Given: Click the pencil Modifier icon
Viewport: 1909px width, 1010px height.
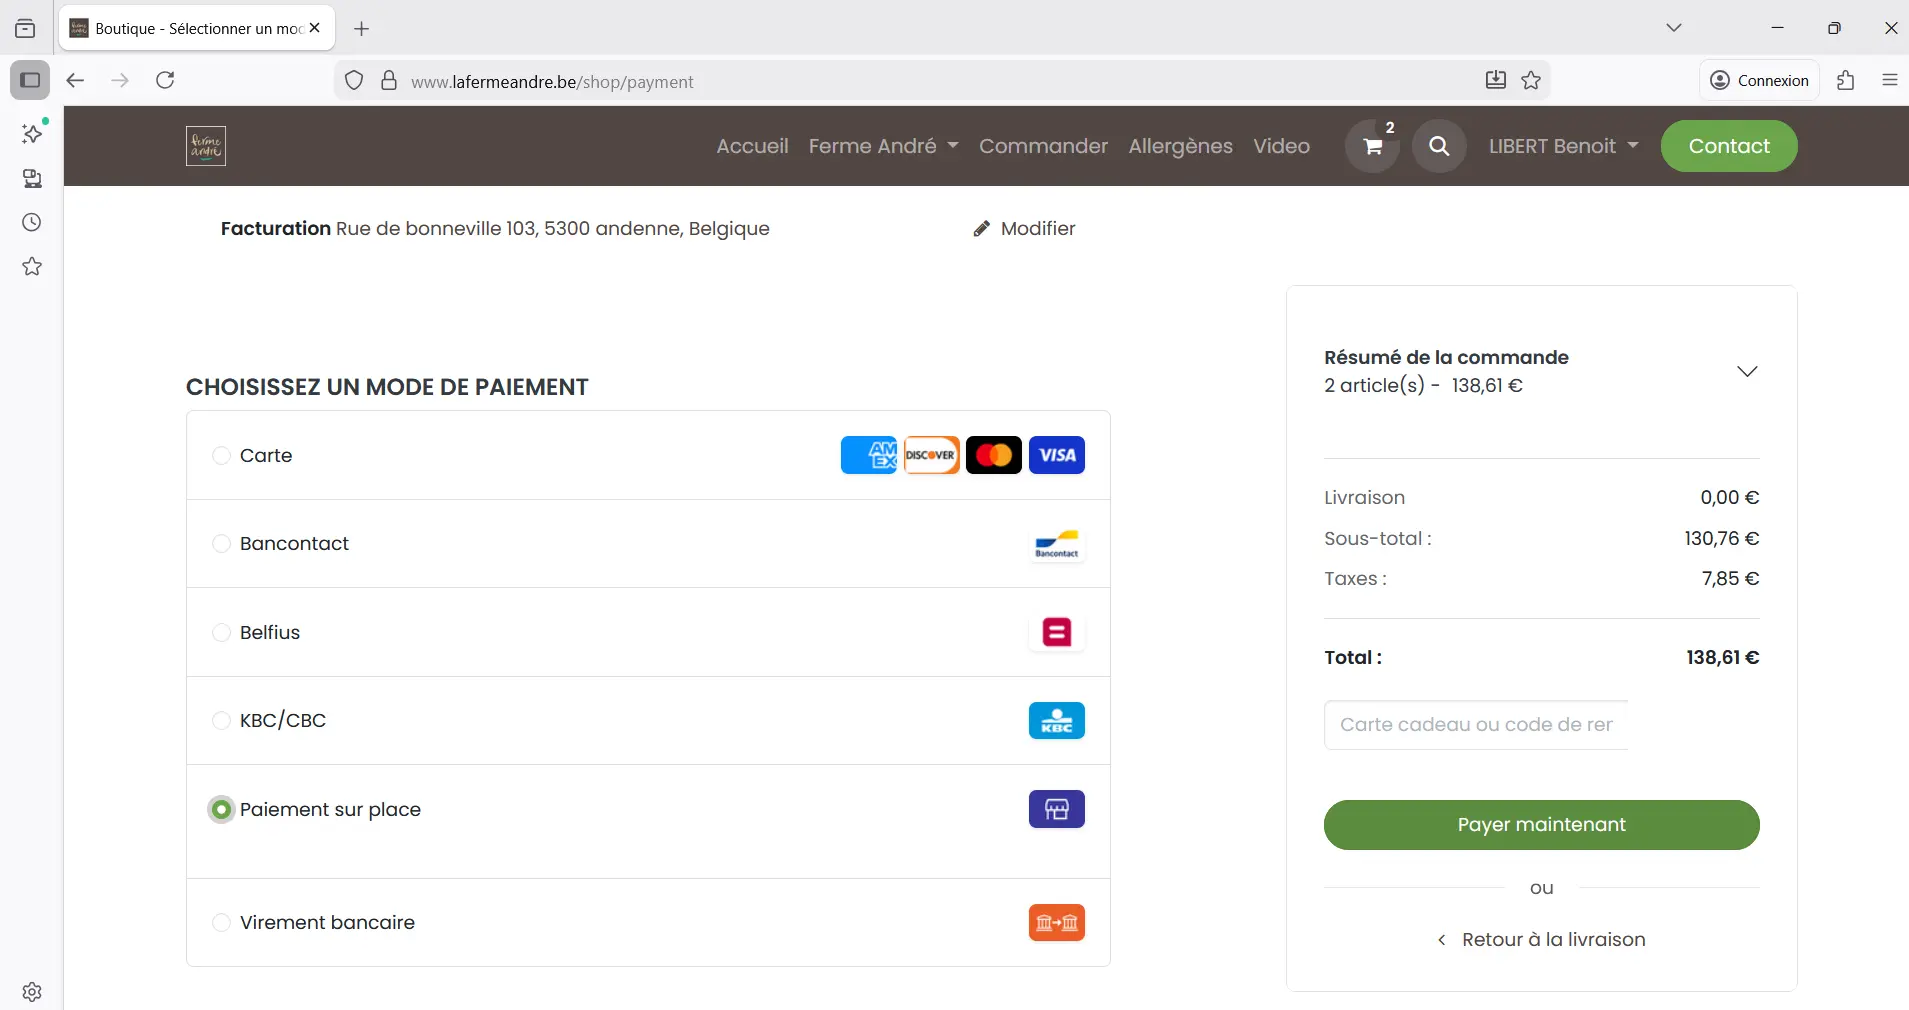Looking at the screenshot, I should coord(982,229).
